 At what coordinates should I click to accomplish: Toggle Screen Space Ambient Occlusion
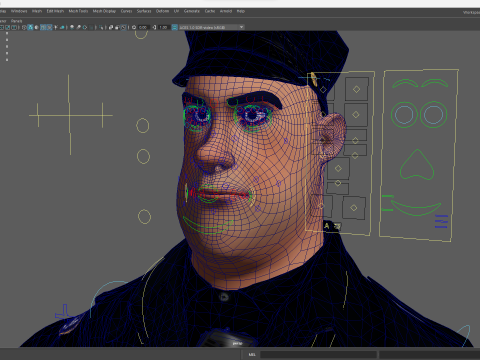pos(72,27)
